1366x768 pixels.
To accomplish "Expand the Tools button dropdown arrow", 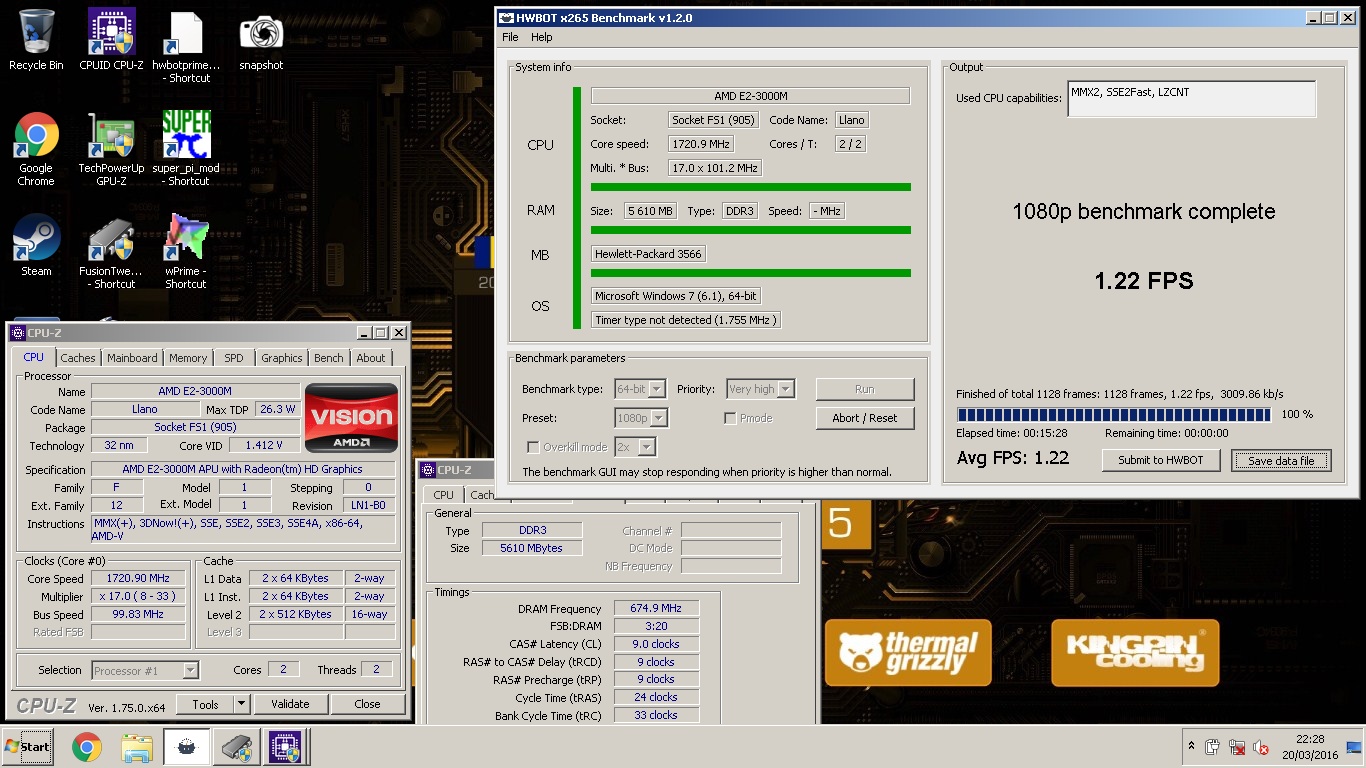I will coord(241,704).
